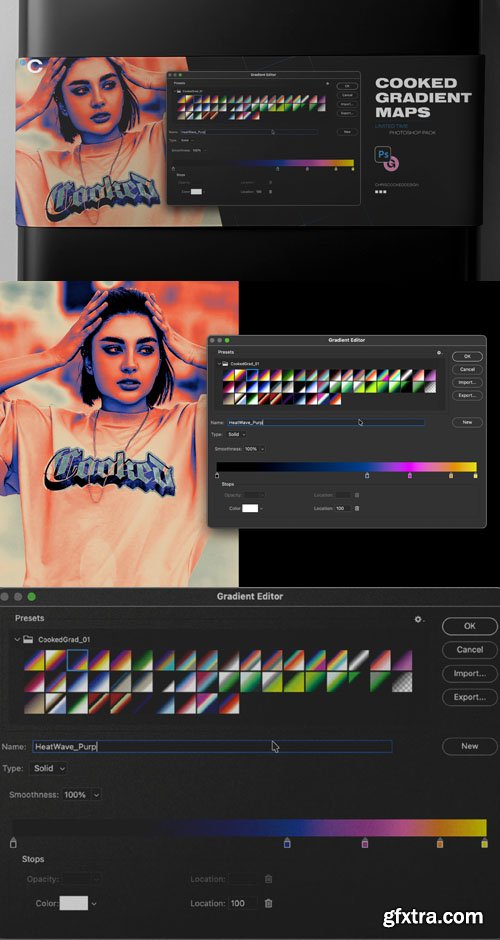Click the Location 100 field in the middle editor
The width and height of the screenshot is (500, 940).
point(344,508)
